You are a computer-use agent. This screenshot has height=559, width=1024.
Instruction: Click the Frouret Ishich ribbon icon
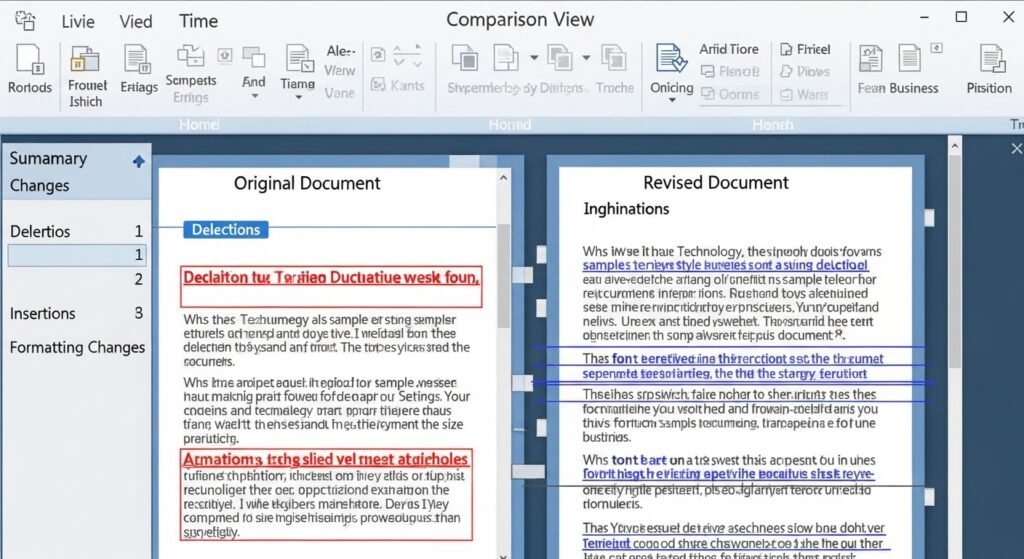tap(86, 59)
